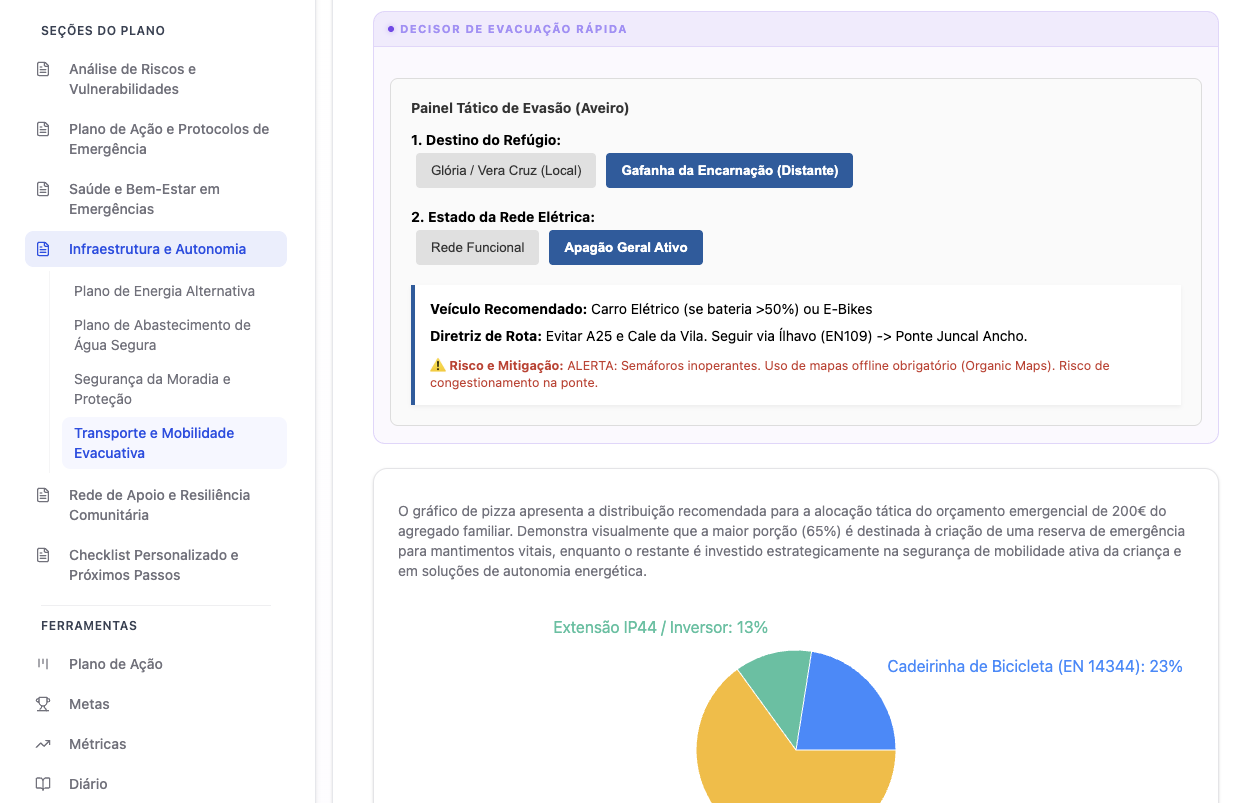The image size is (1253, 803).
Task: Go to Saúde e Bem-Estar em Emergências
Action: (156, 199)
